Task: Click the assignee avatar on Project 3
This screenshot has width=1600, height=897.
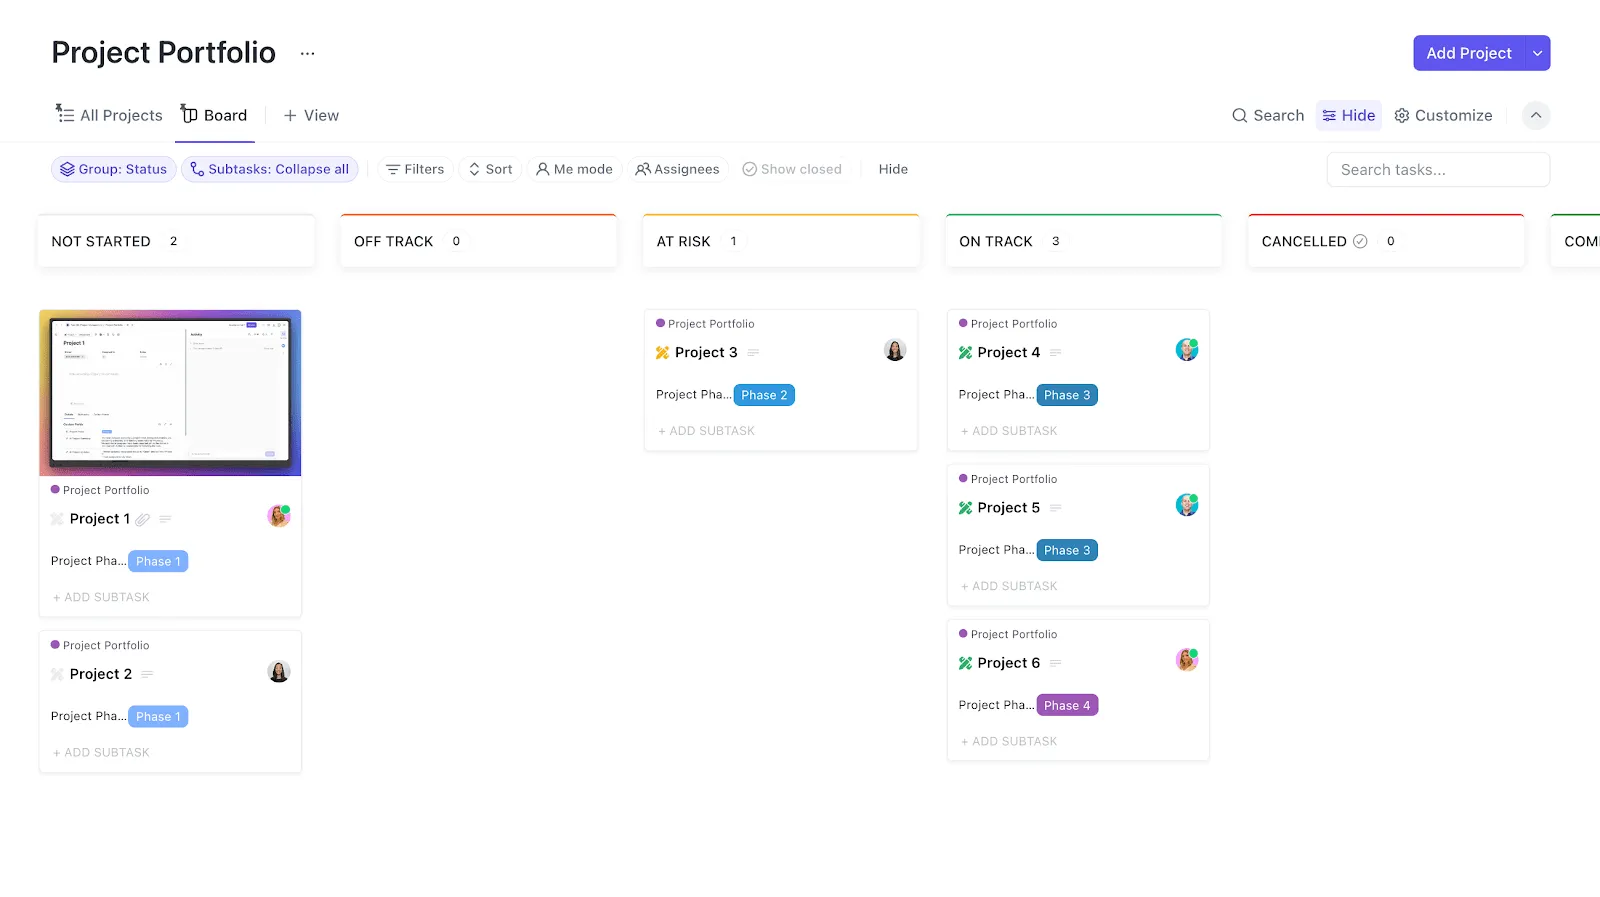Action: (895, 350)
